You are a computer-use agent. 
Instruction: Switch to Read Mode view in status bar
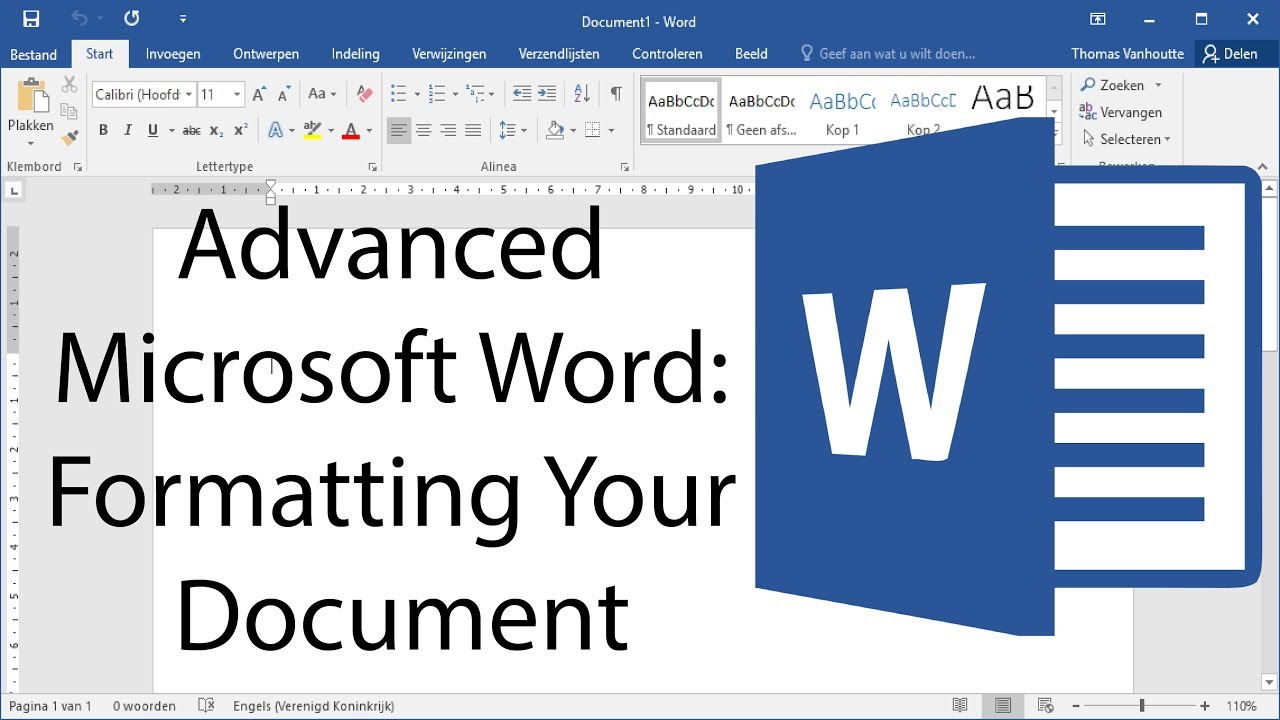click(960, 706)
